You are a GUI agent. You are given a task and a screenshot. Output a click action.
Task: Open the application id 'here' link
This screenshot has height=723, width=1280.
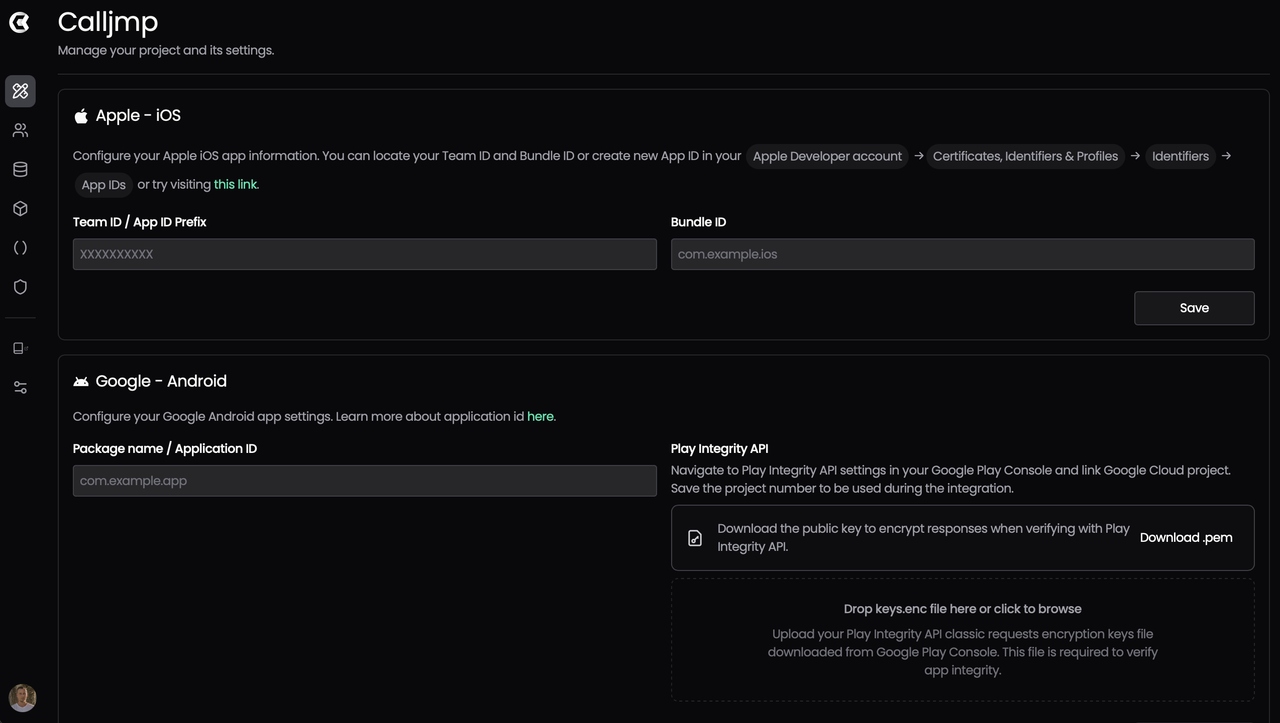tap(541, 416)
